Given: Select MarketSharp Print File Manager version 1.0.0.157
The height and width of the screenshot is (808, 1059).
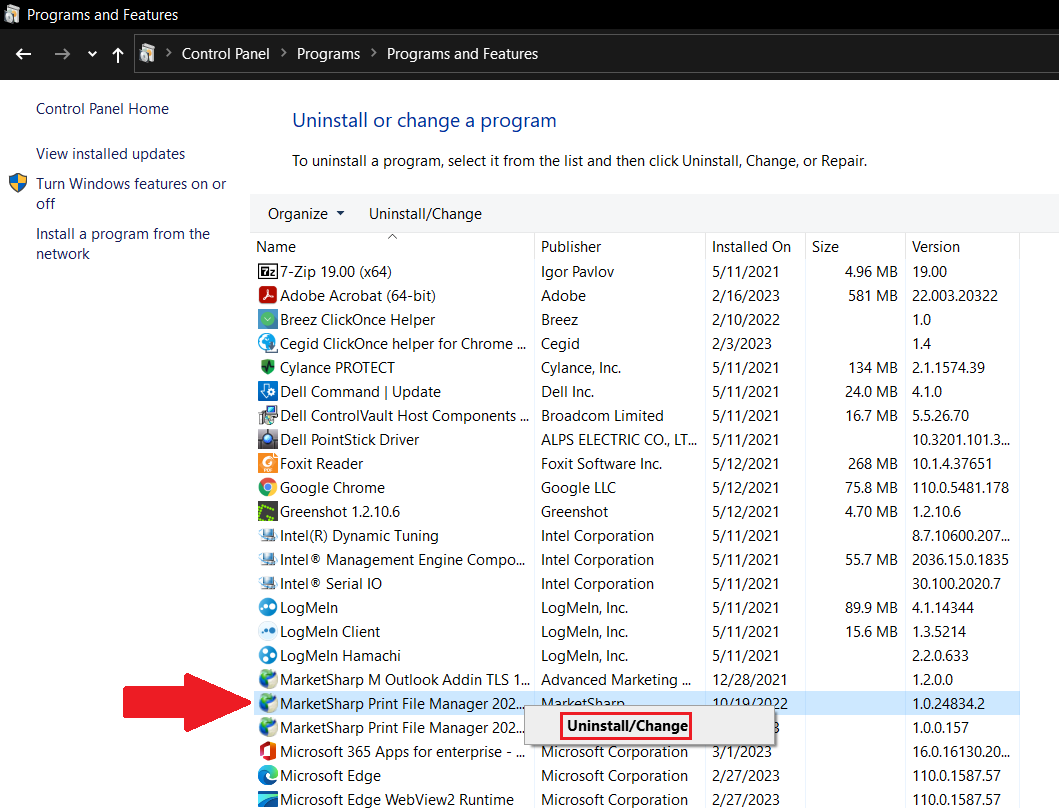Looking at the screenshot, I should coord(402,728).
